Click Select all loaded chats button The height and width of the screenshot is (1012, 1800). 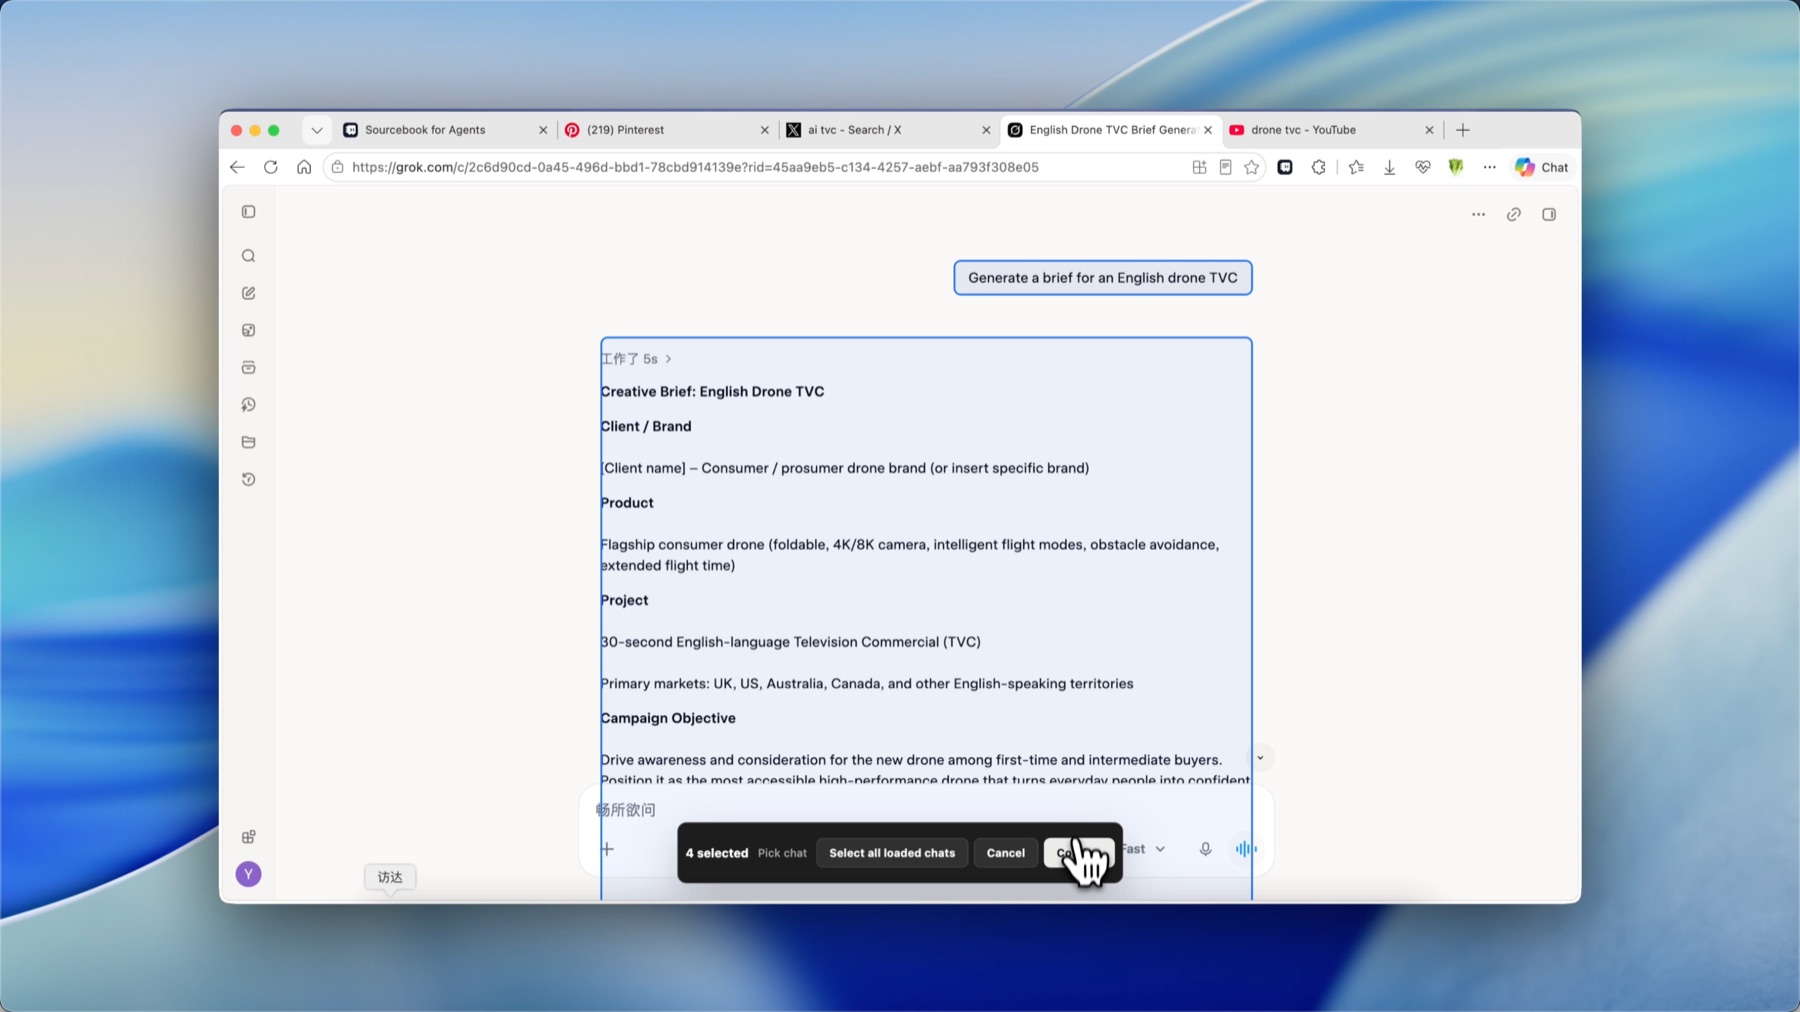(892, 853)
